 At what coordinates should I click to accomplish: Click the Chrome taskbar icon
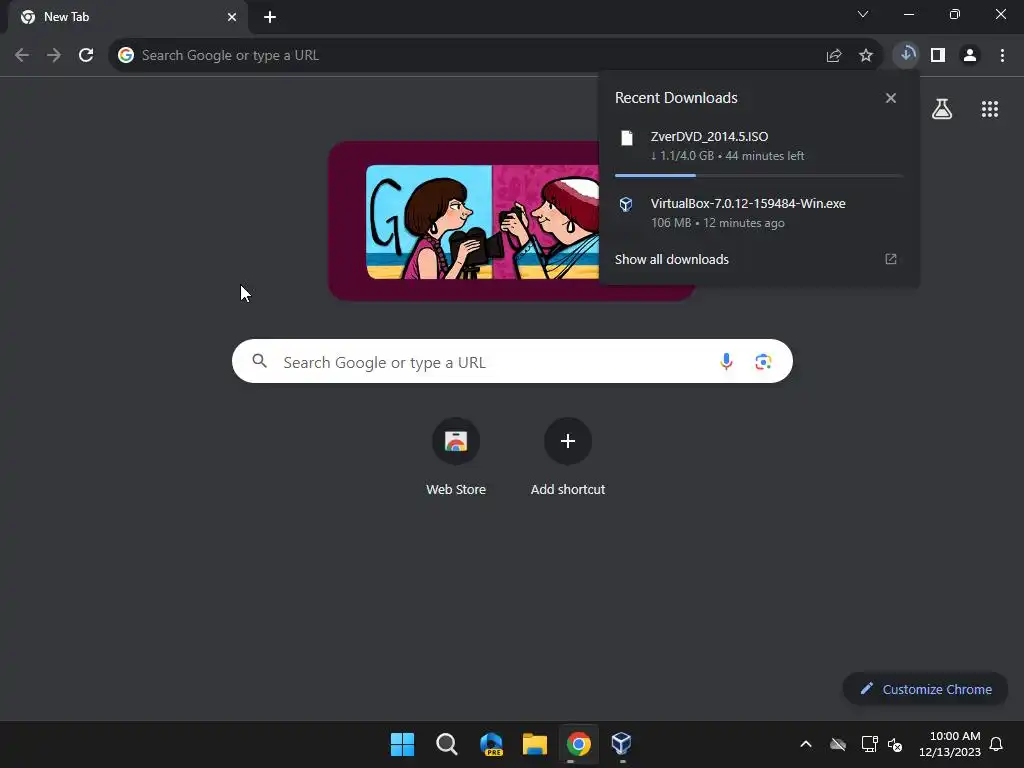(x=579, y=744)
